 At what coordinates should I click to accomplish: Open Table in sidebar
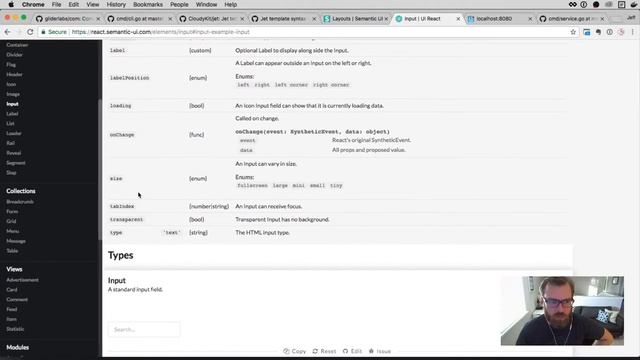[x=12, y=251]
